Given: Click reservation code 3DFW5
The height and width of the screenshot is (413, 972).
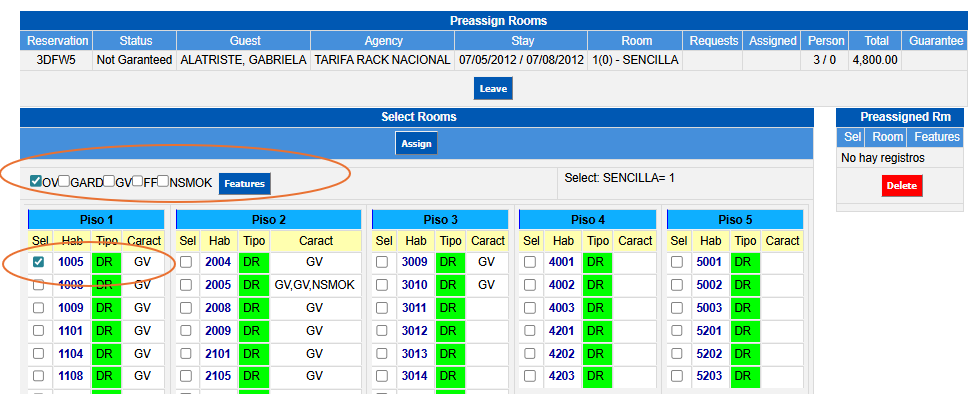Looking at the screenshot, I should click(x=56, y=60).
